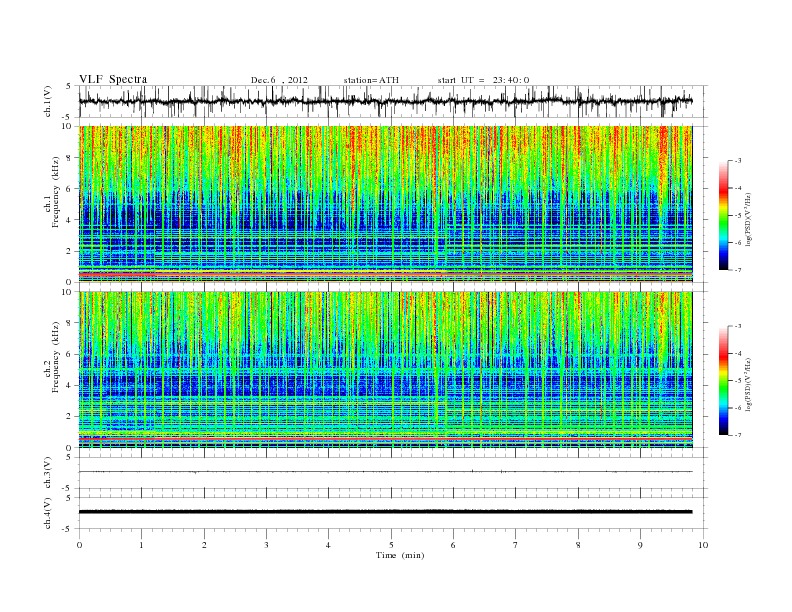The width and height of the screenshot is (792, 612).
Task: Click the '-3' label on ch.1 colorbar
Action: pos(738,161)
